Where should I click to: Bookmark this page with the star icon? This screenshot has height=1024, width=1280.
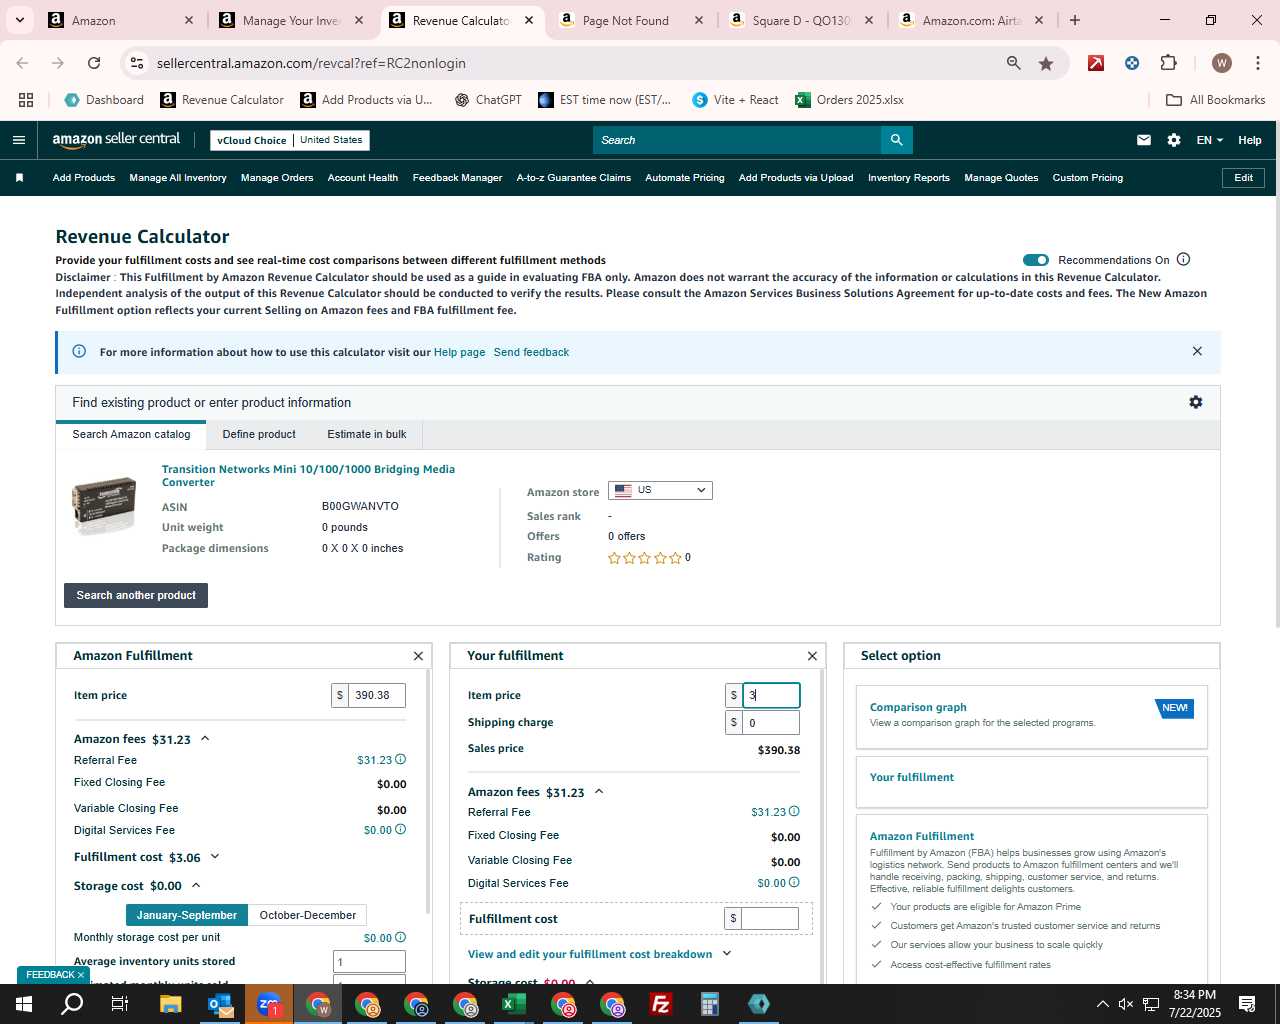(1046, 63)
